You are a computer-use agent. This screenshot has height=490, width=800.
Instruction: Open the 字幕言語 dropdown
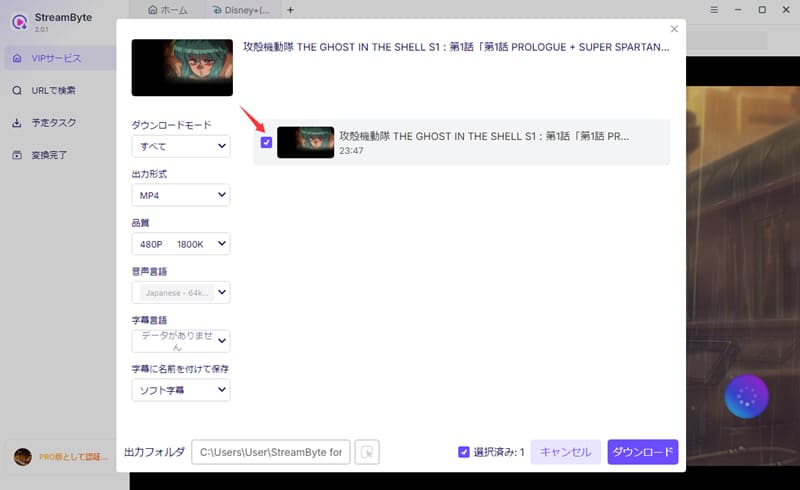tap(181, 341)
